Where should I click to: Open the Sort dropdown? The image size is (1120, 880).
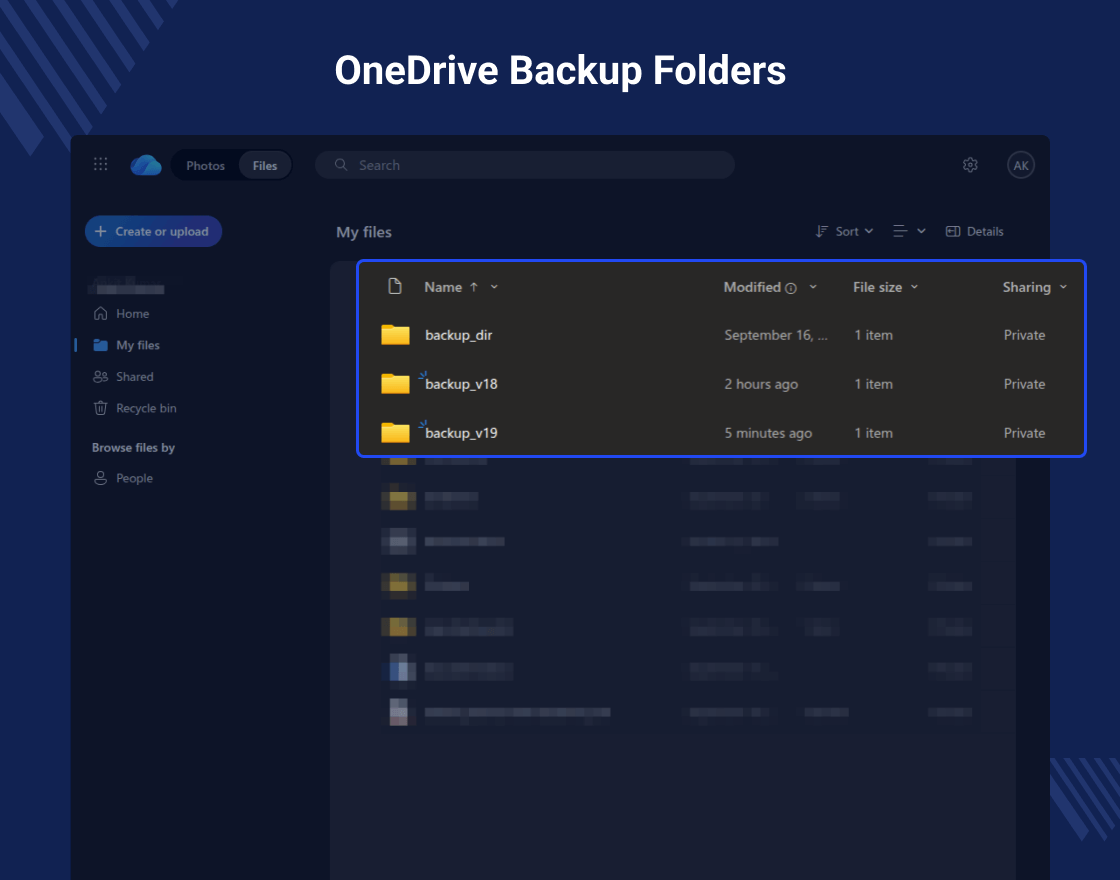[844, 231]
